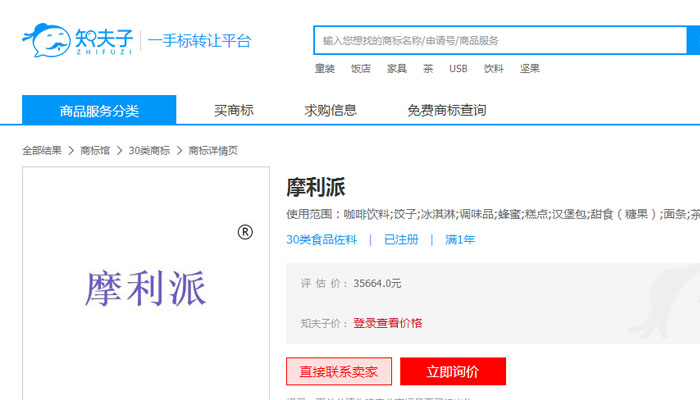Select the 饮料 hot search keyword
This screenshot has width=700, height=400.
493,69
